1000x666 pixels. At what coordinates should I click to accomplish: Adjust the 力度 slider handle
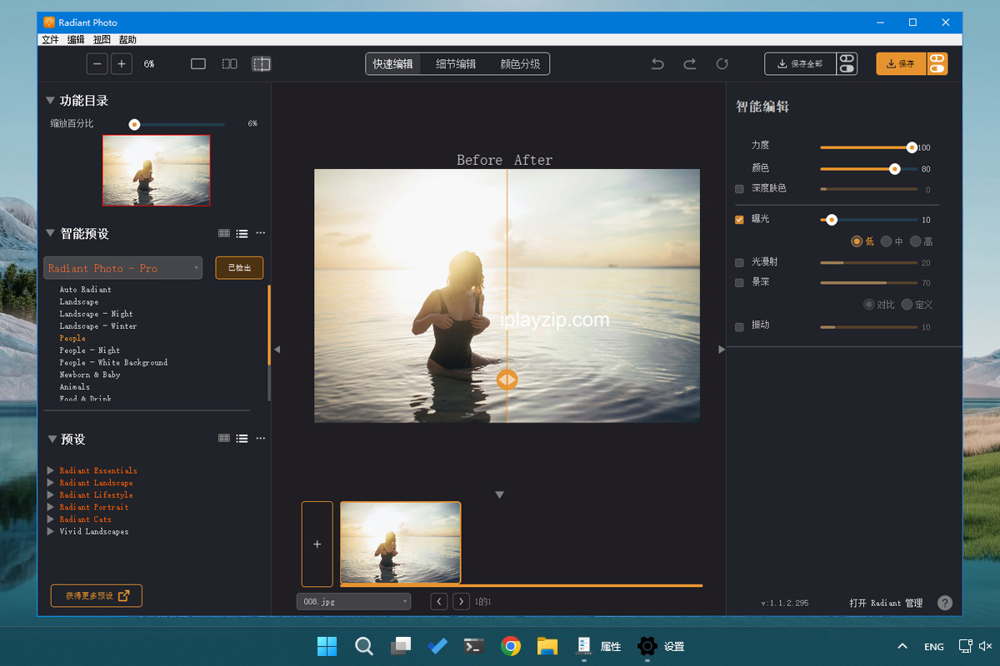coord(911,147)
